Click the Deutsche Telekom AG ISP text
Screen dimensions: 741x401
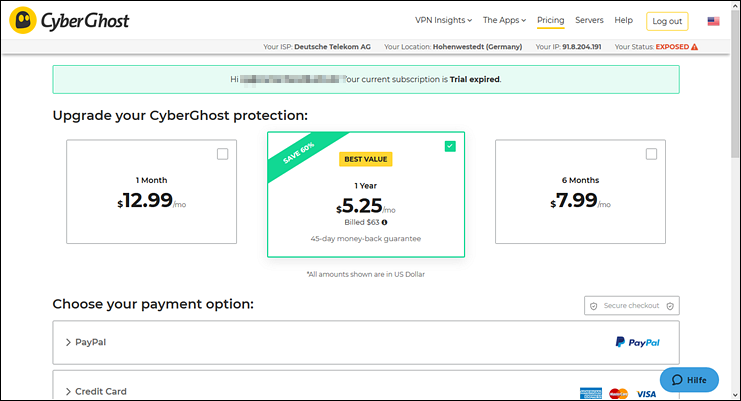pos(332,47)
